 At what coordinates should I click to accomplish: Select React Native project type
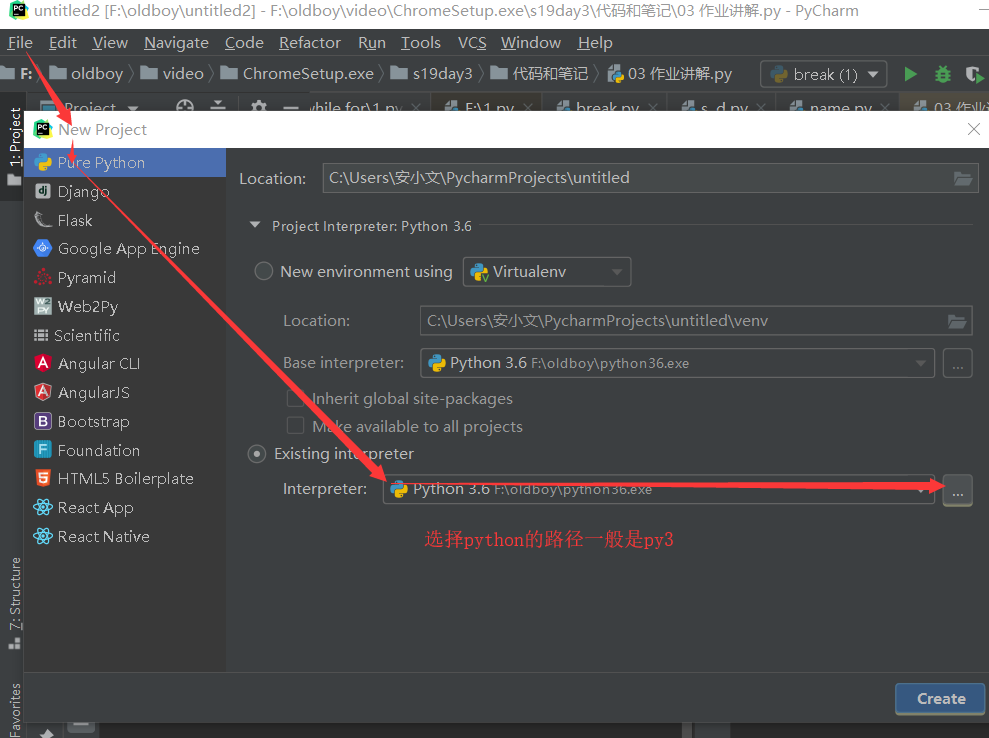click(125, 537)
